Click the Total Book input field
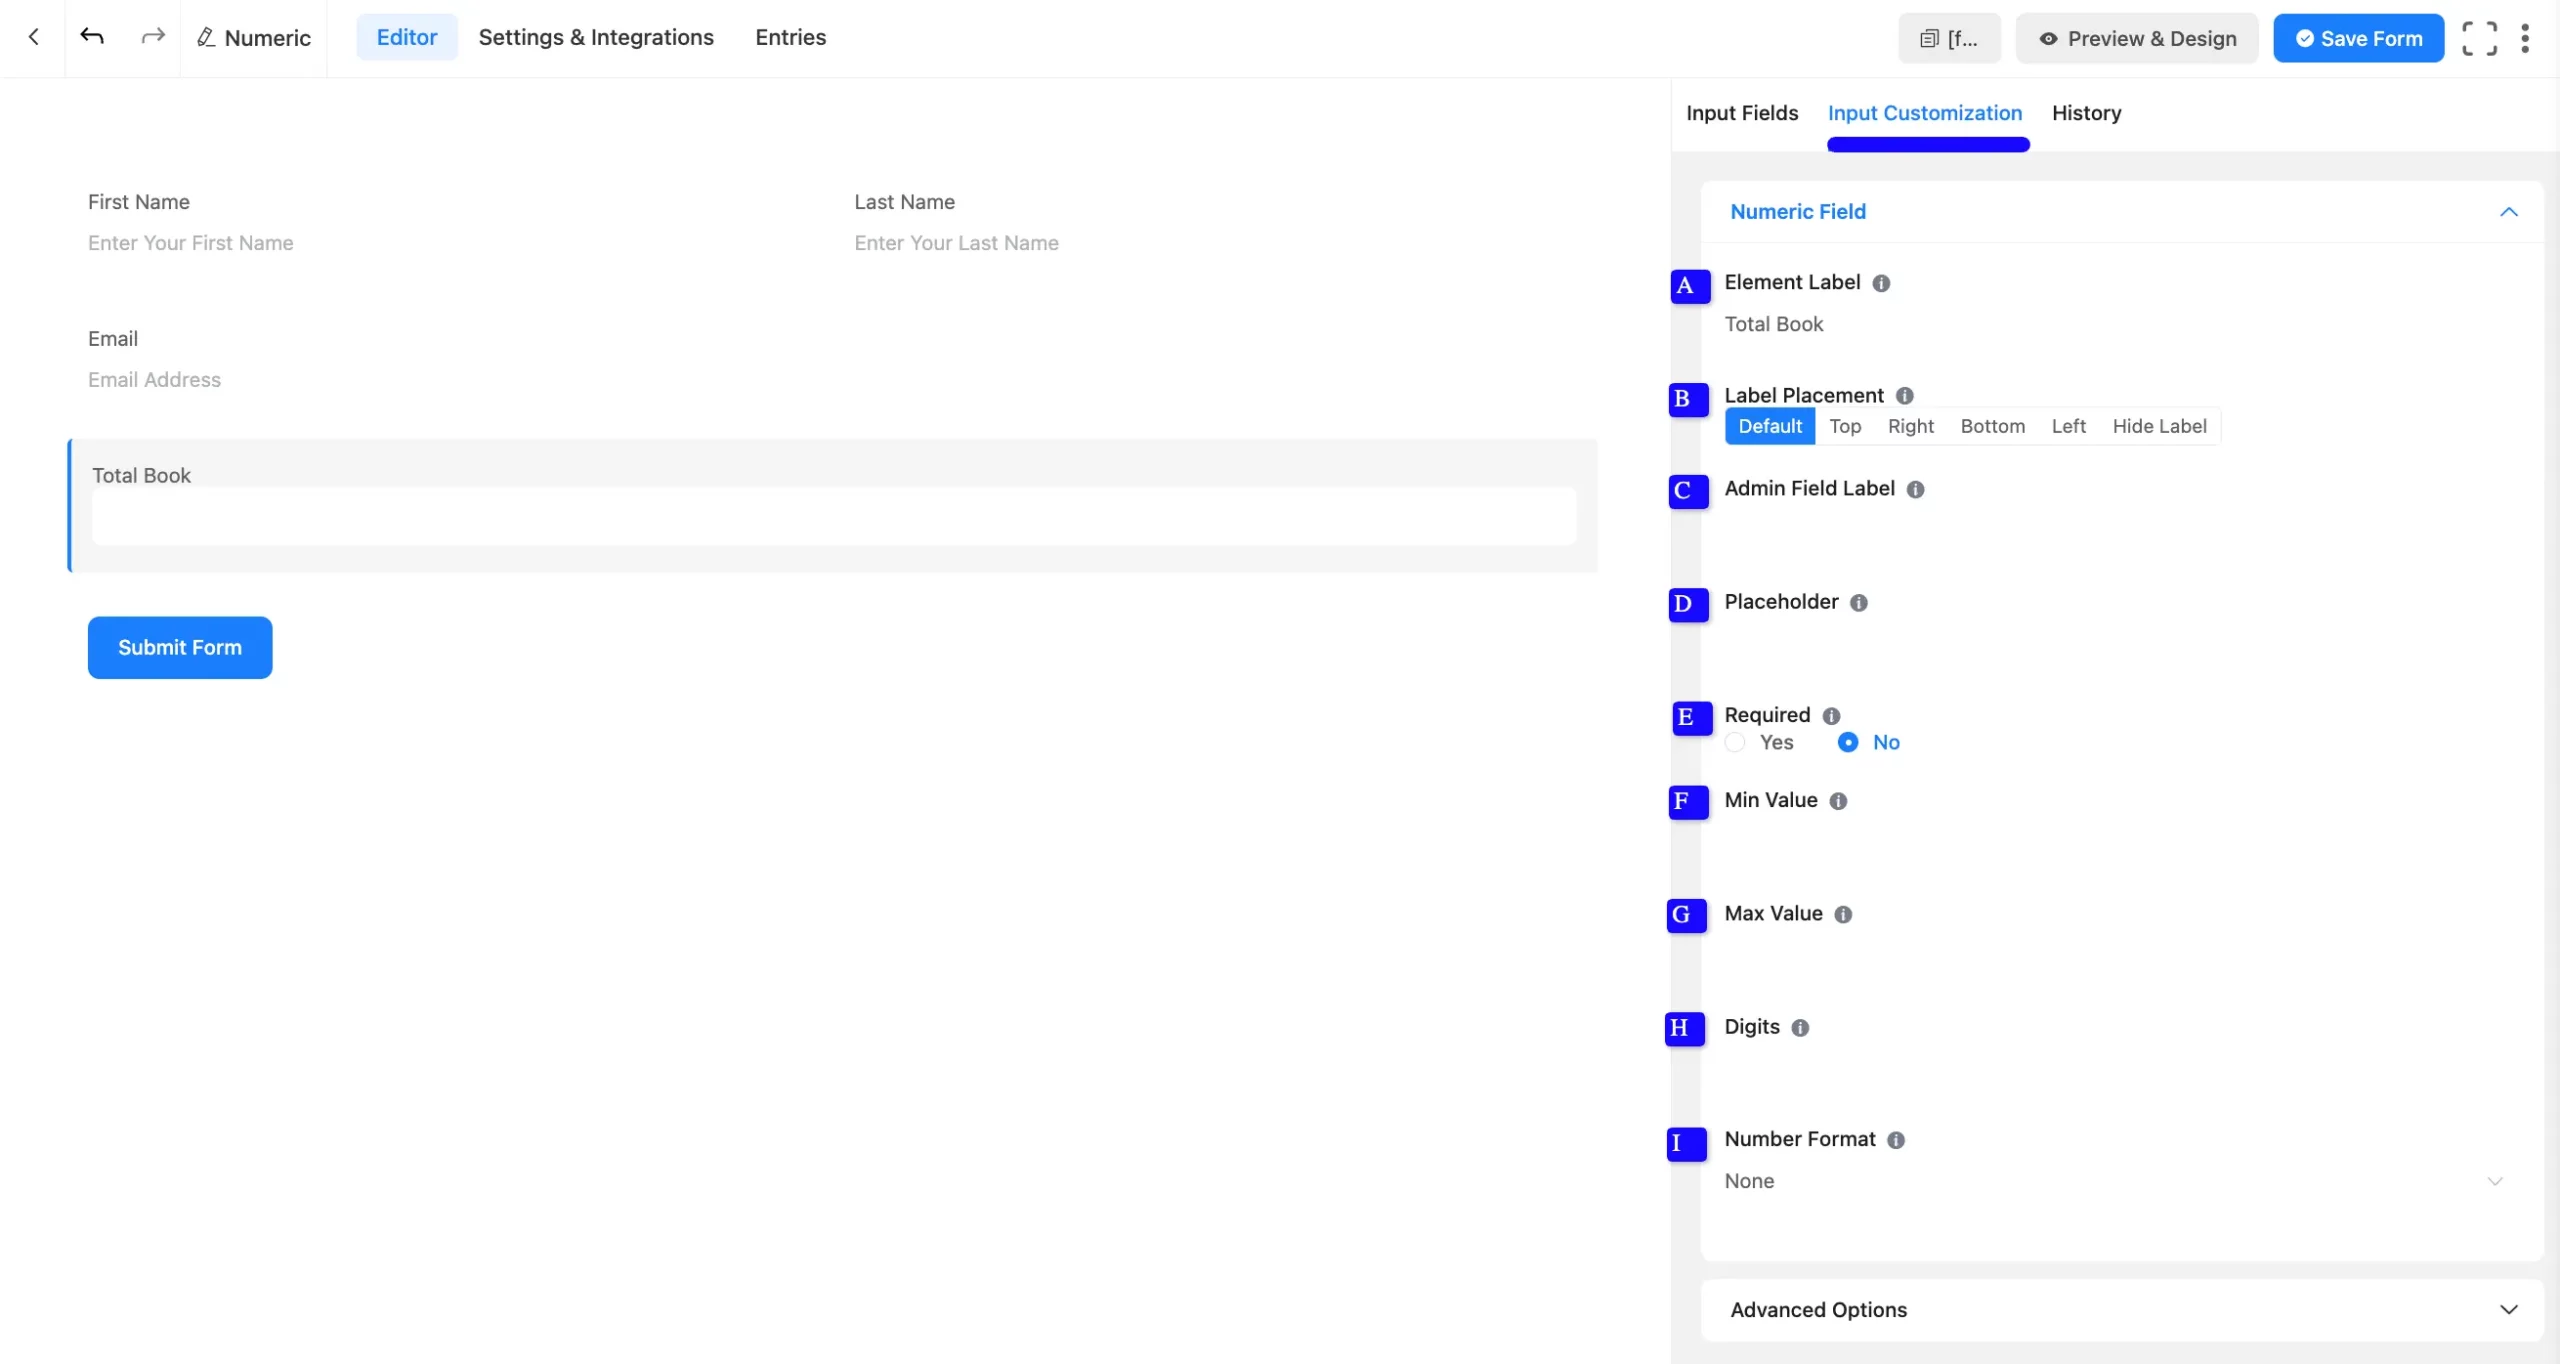This screenshot has height=1364, width=2560. coord(834,516)
